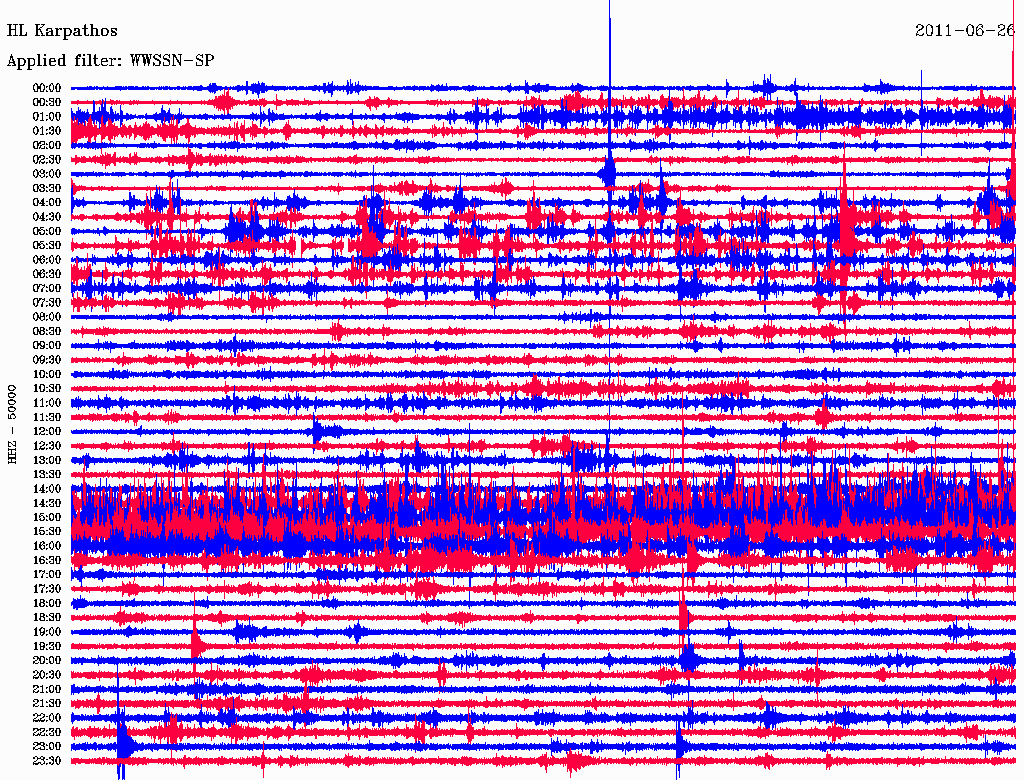1024x780 pixels.
Task: Click the 'HL Karpathos' station title
Action: pyautogui.click(x=62, y=31)
